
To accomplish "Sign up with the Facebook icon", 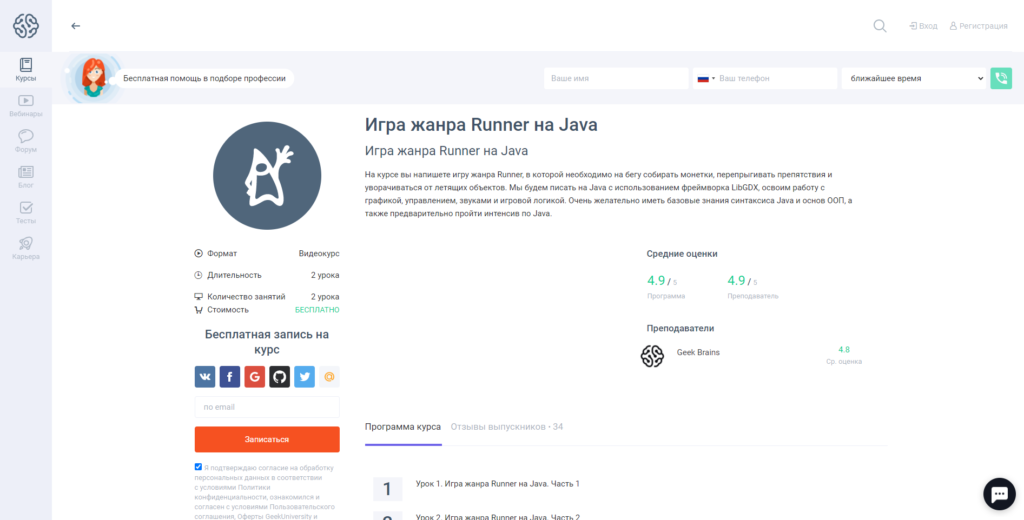I will [230, 377].
